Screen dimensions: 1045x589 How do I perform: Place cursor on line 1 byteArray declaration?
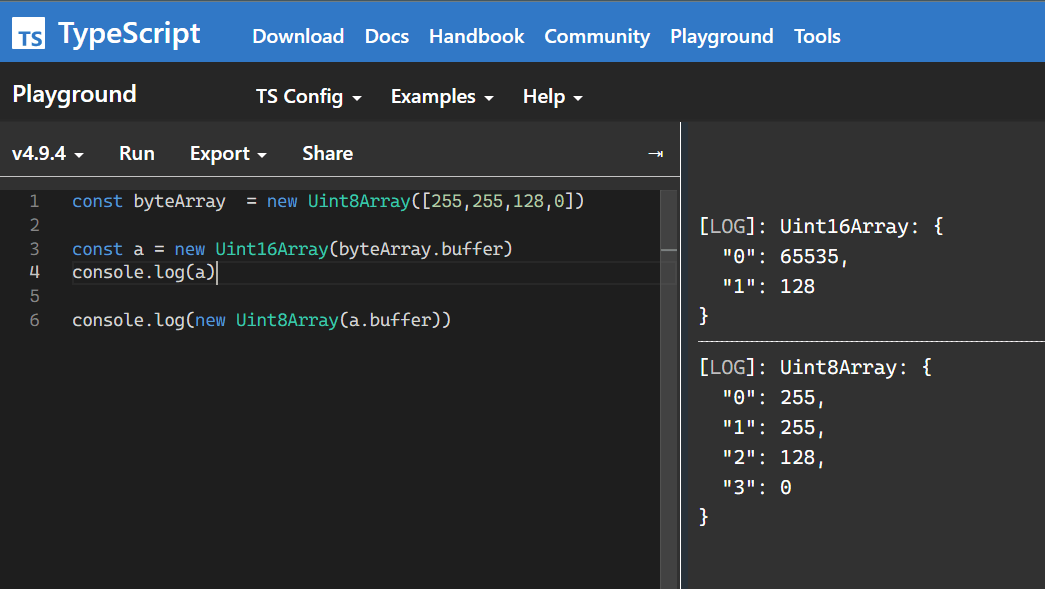tap(328, 201)
